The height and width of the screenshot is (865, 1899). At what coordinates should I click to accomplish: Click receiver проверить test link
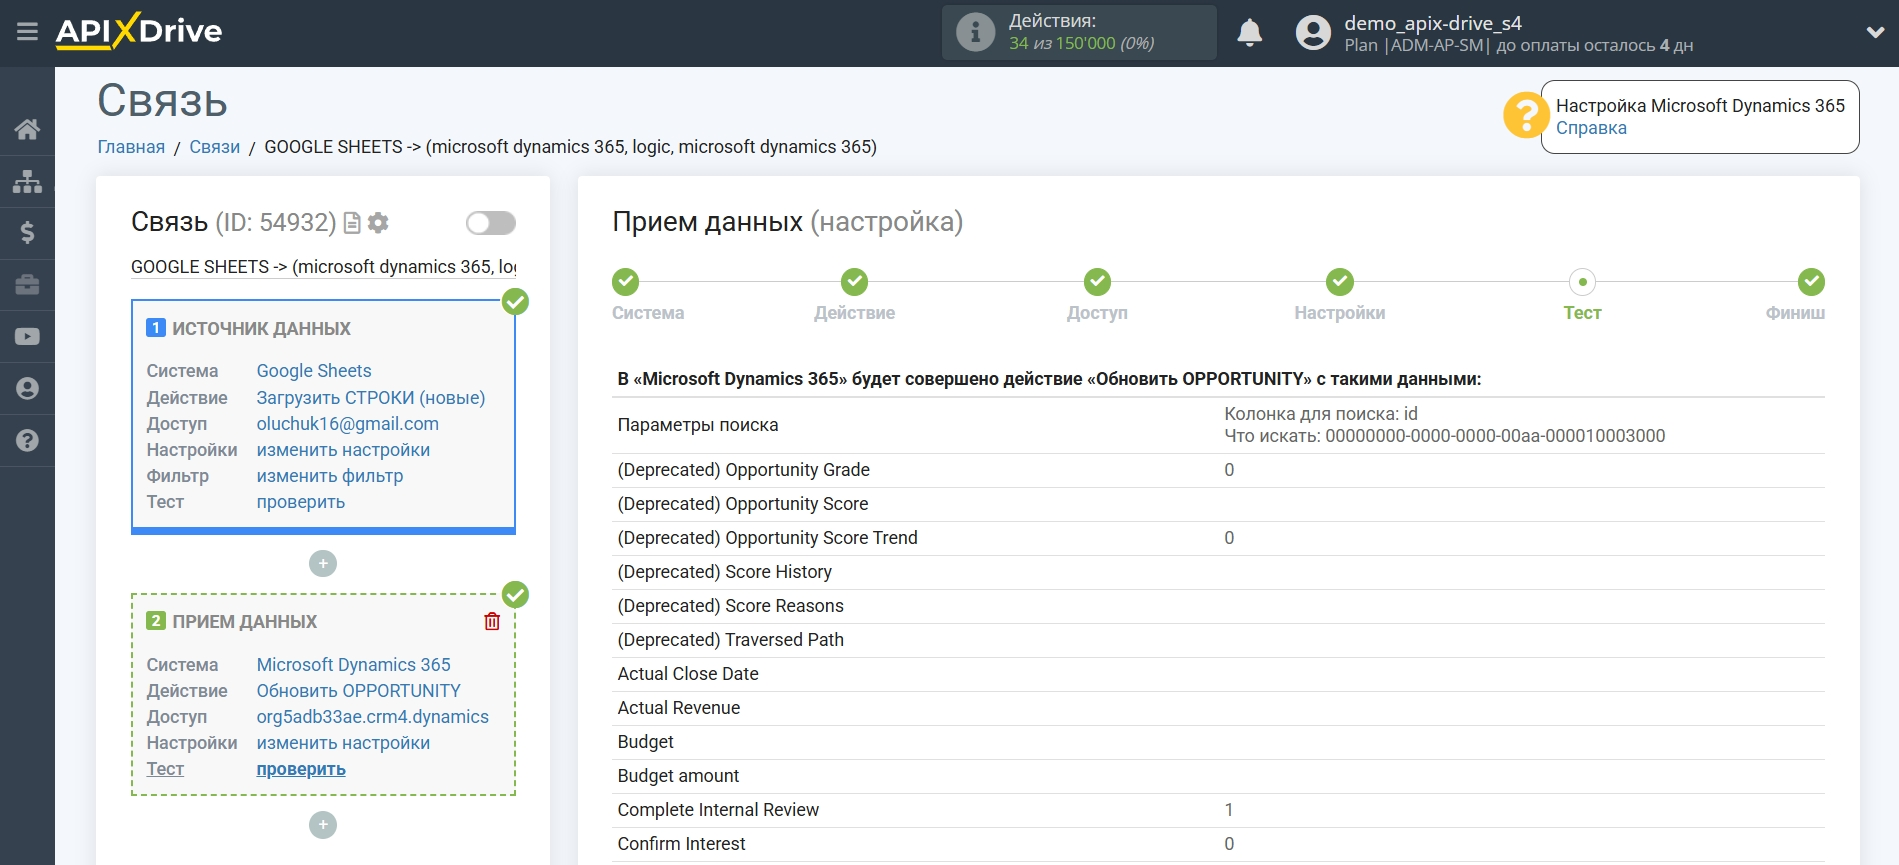(x=301, y=769)
